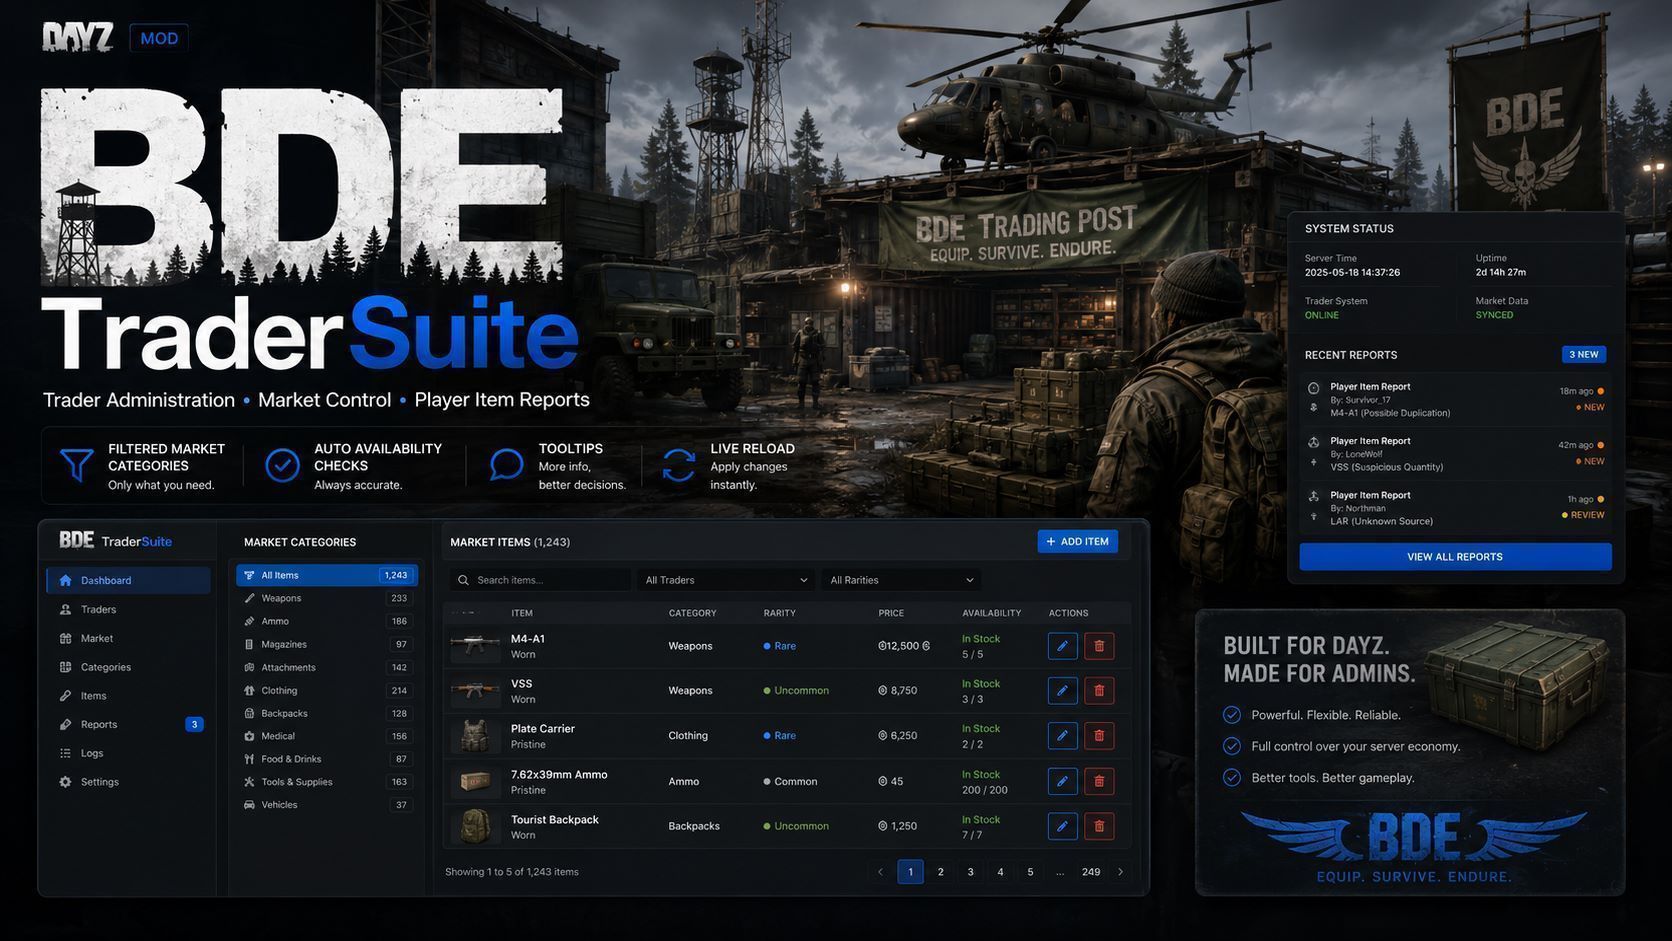Click the Settings gear icon in sidebar
Image resolution: width=1672 pixels, height=941 pixels.
(x=66, y=782)
